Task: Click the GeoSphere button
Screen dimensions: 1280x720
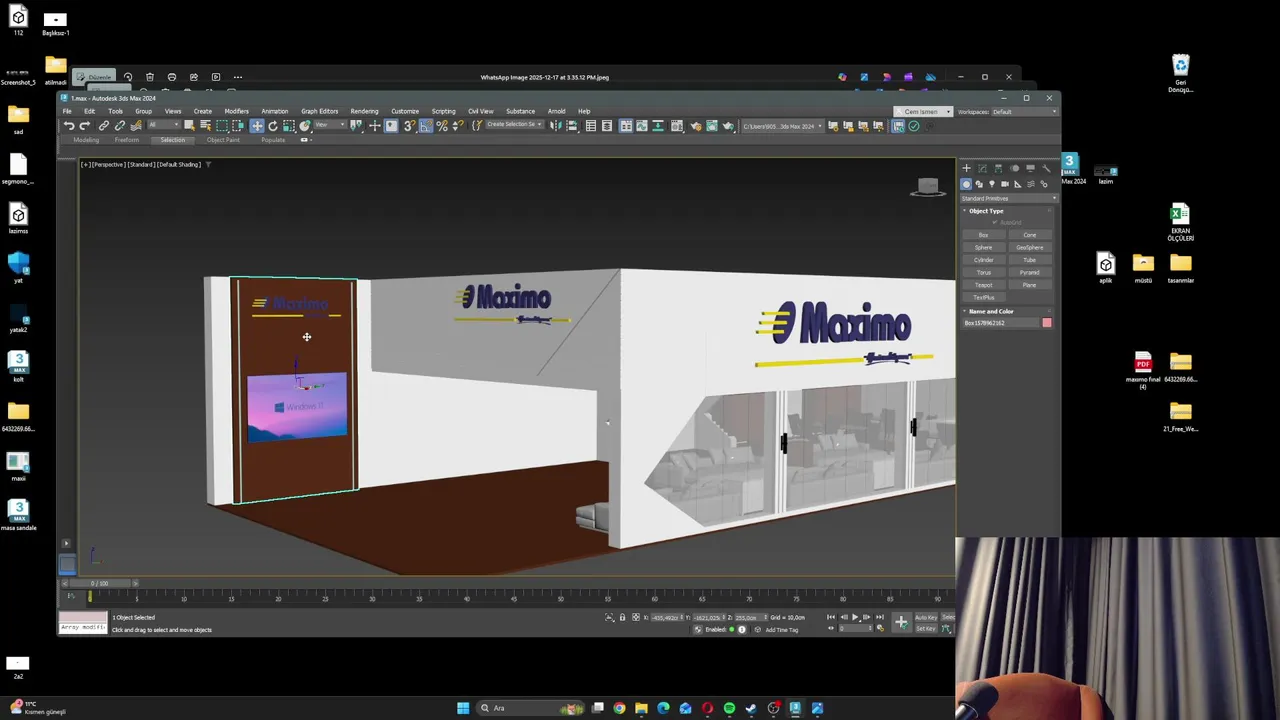Action: coord(1030,247)
